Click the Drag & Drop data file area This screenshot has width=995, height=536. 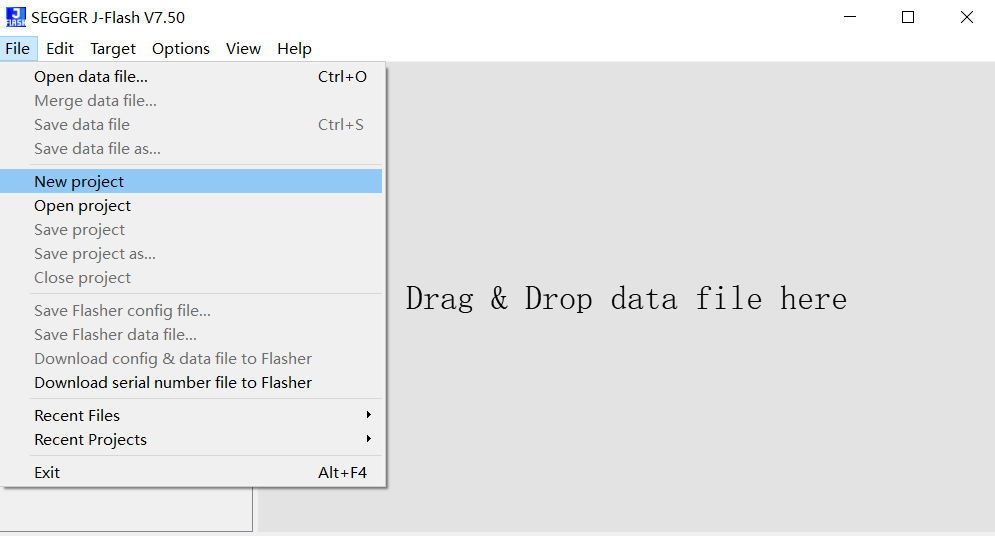[626, 298]
